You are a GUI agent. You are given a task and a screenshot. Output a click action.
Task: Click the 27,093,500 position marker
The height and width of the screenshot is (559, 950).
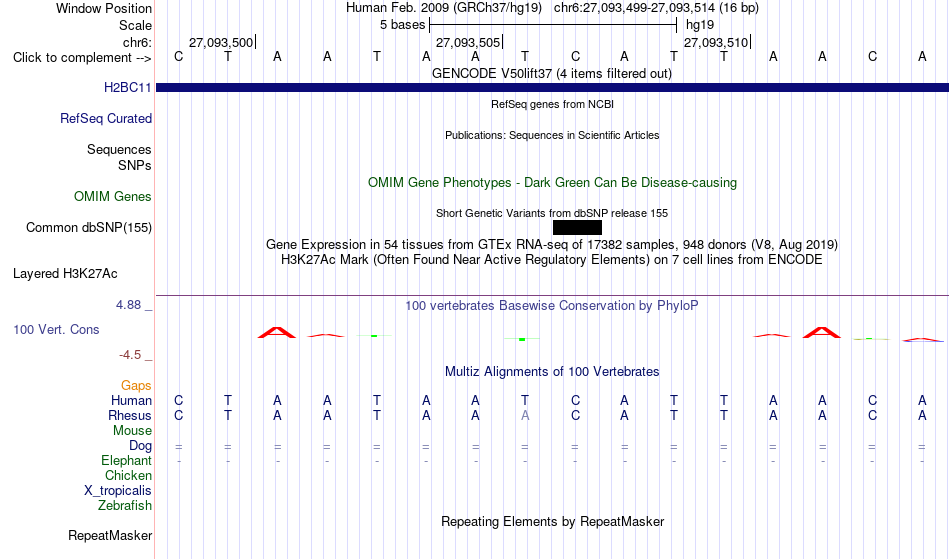tap(222, 42)
